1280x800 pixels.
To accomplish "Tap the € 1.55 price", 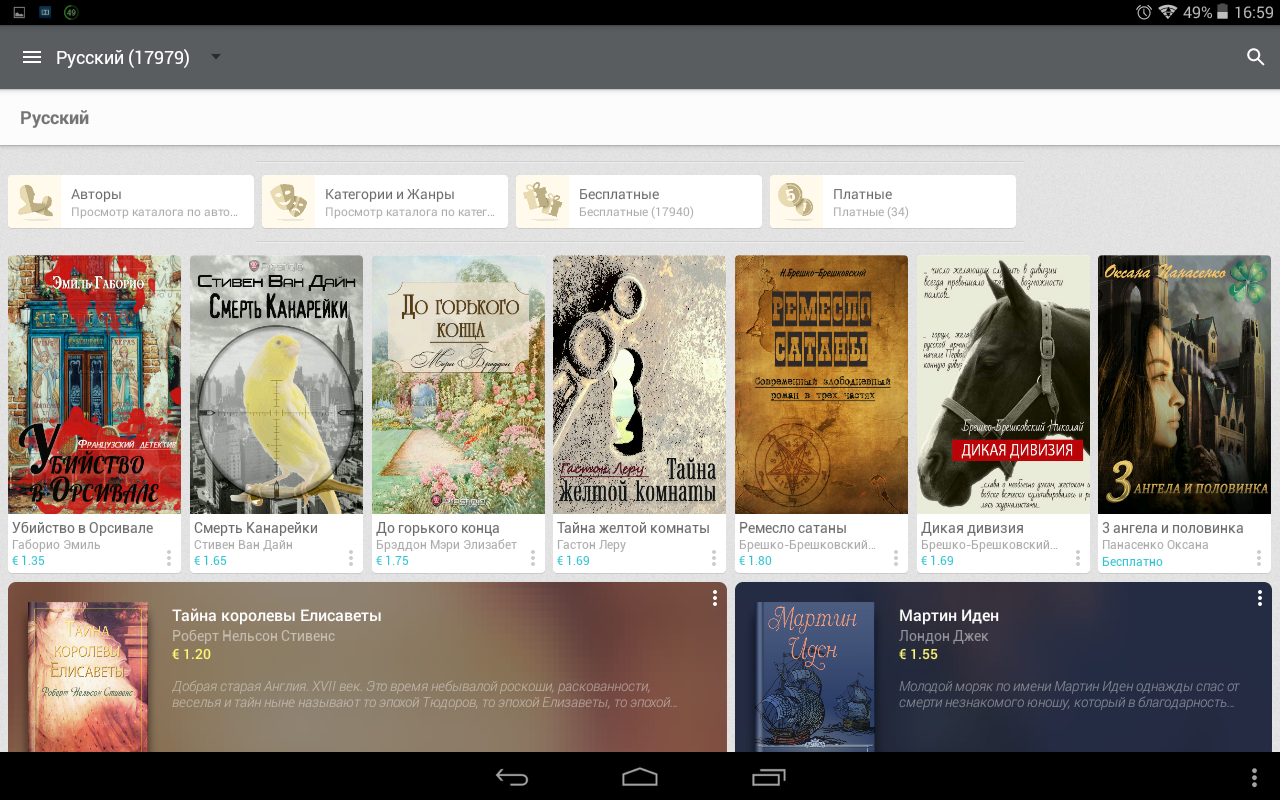I will tap(918, 655).
